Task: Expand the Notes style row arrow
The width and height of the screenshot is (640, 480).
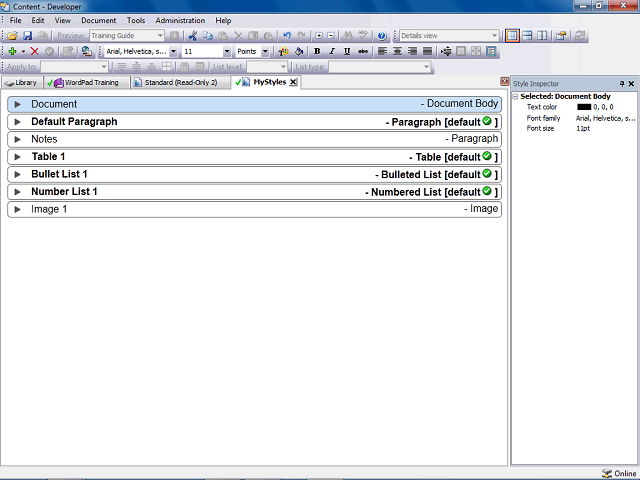Action: pos(17,140)
